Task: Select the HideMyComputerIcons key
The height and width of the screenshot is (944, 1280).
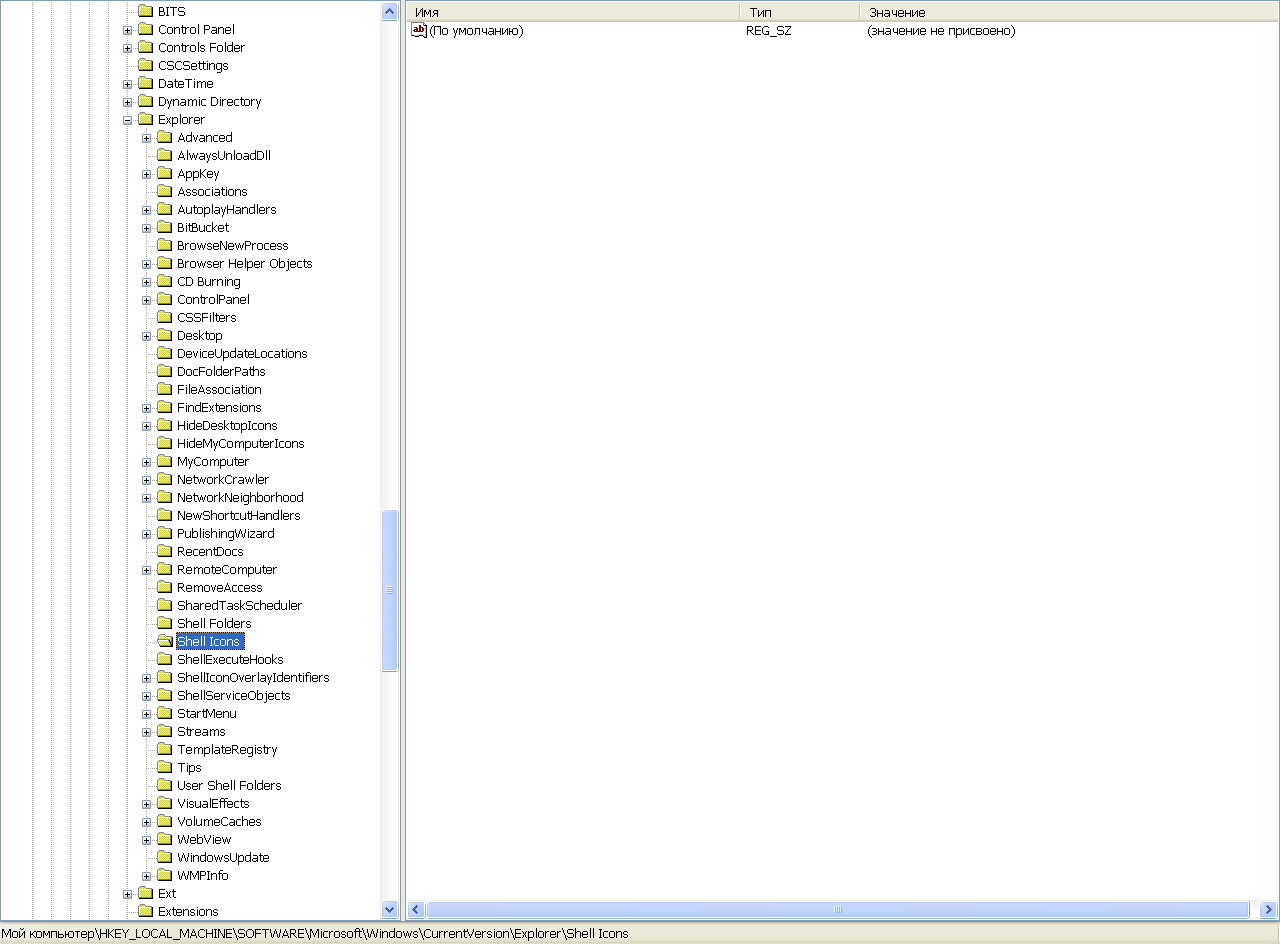Action: [x=241, y=444]
